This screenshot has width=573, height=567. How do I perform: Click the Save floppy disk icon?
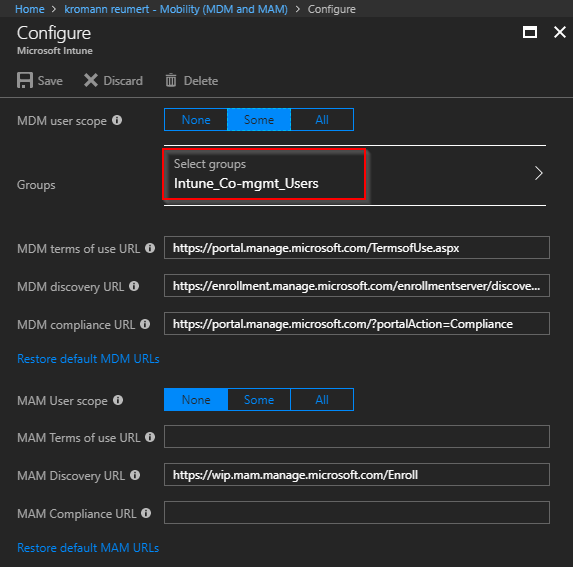pyautogui.click(x=25, y=80)
